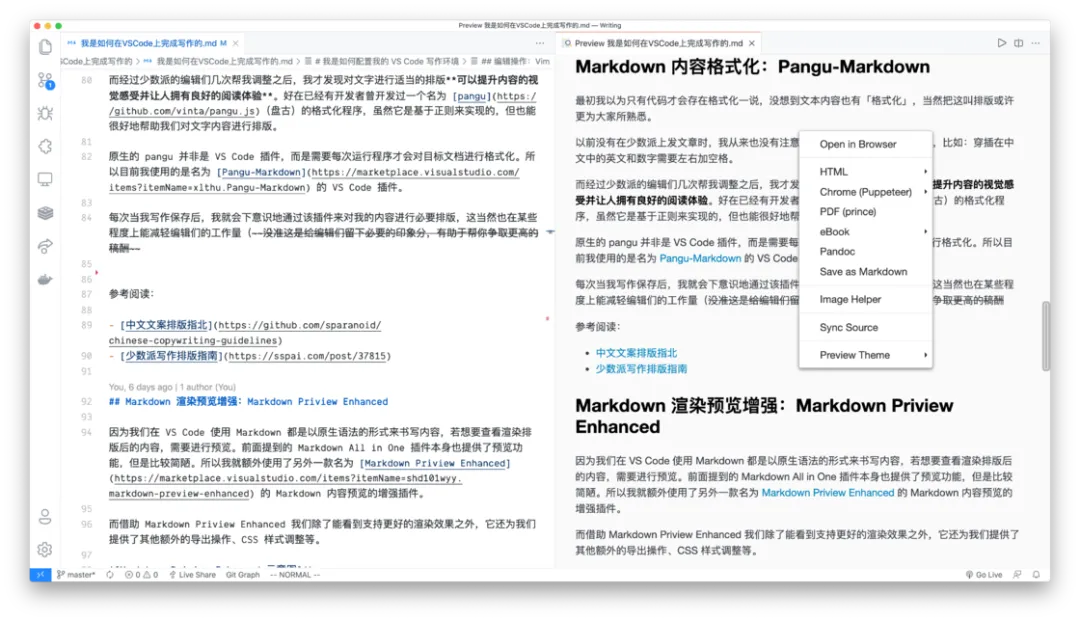The image size is (1080, 621).
Task: Open Image Helper from context menu
Action: coord(866,299)
